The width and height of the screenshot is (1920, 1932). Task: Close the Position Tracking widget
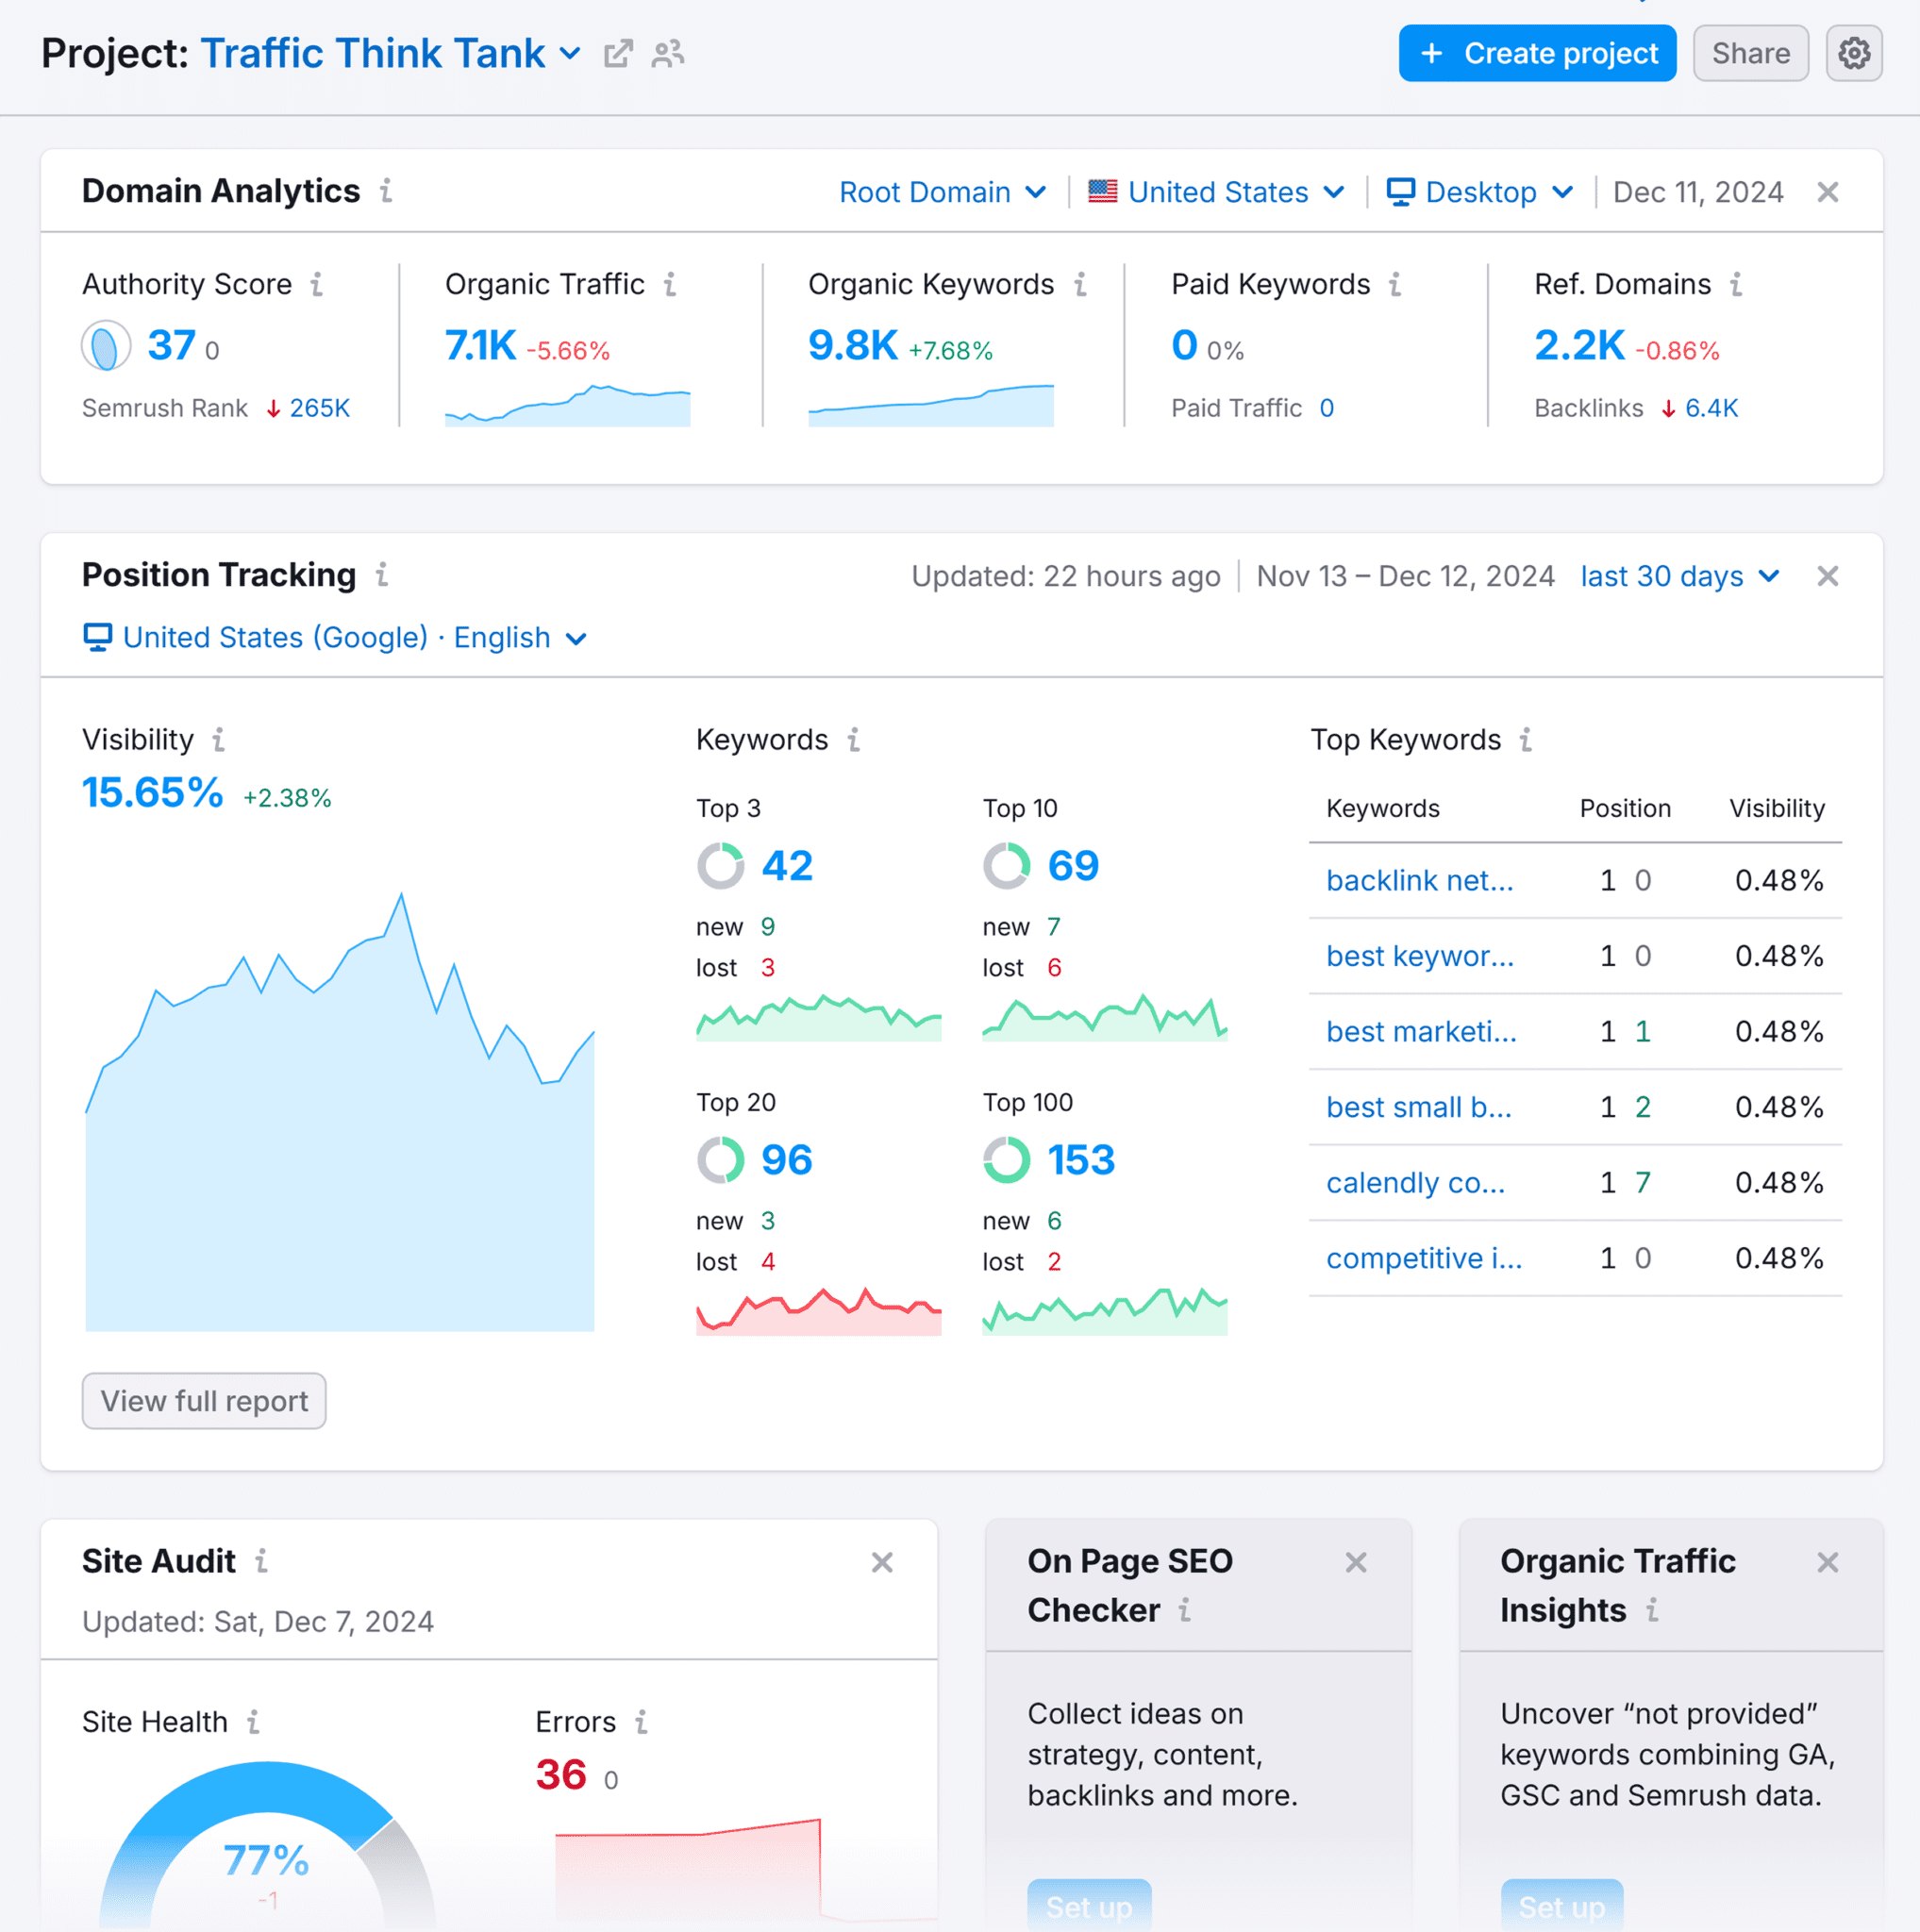click(1827, 576)
